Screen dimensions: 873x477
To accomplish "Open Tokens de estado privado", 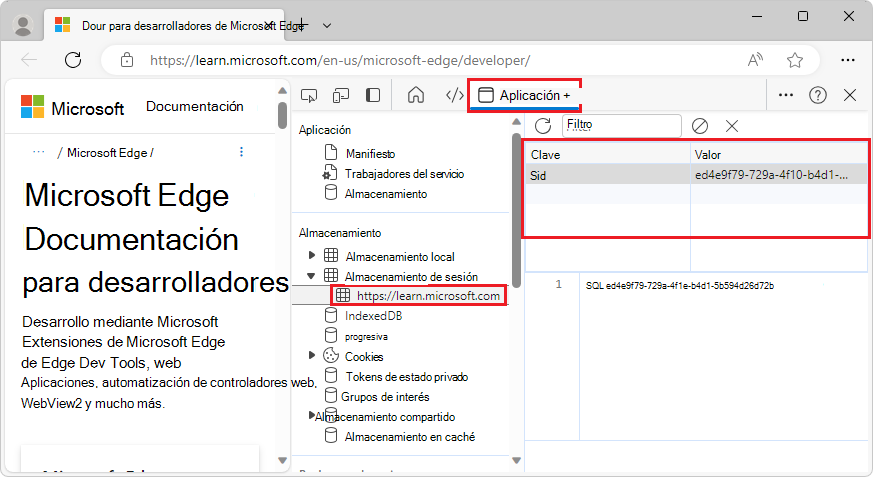I will (406, 377).
